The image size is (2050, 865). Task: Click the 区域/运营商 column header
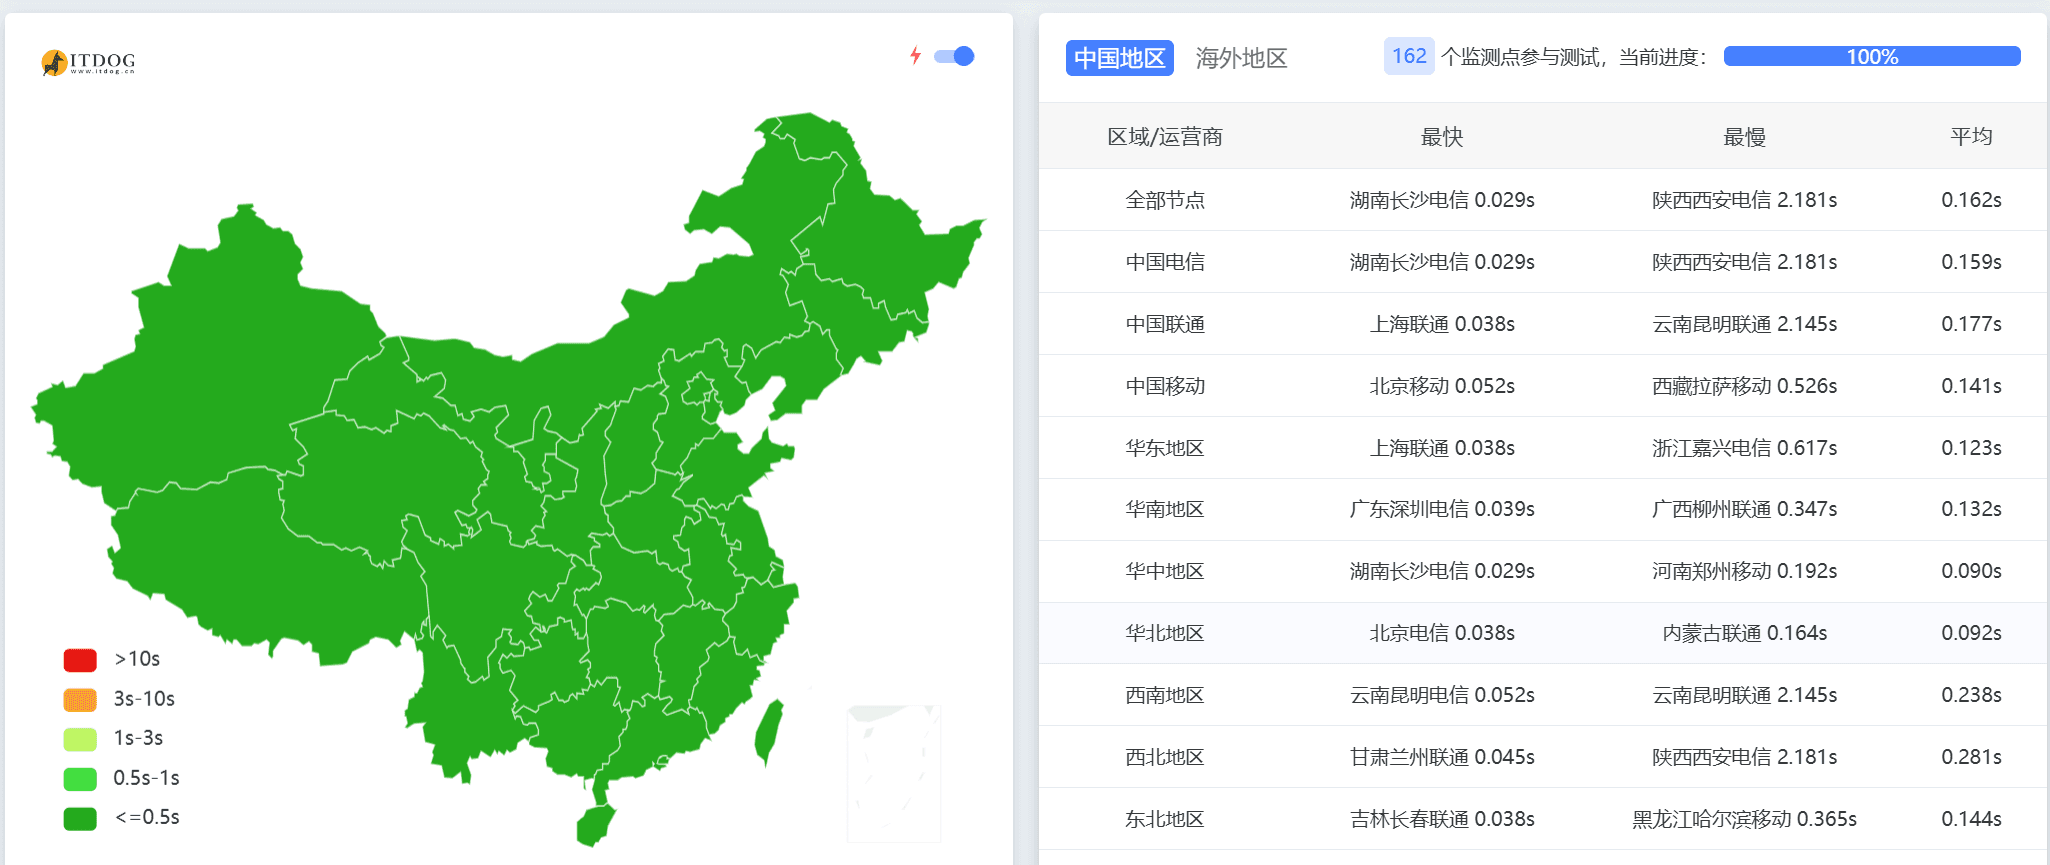(1164, 137)
